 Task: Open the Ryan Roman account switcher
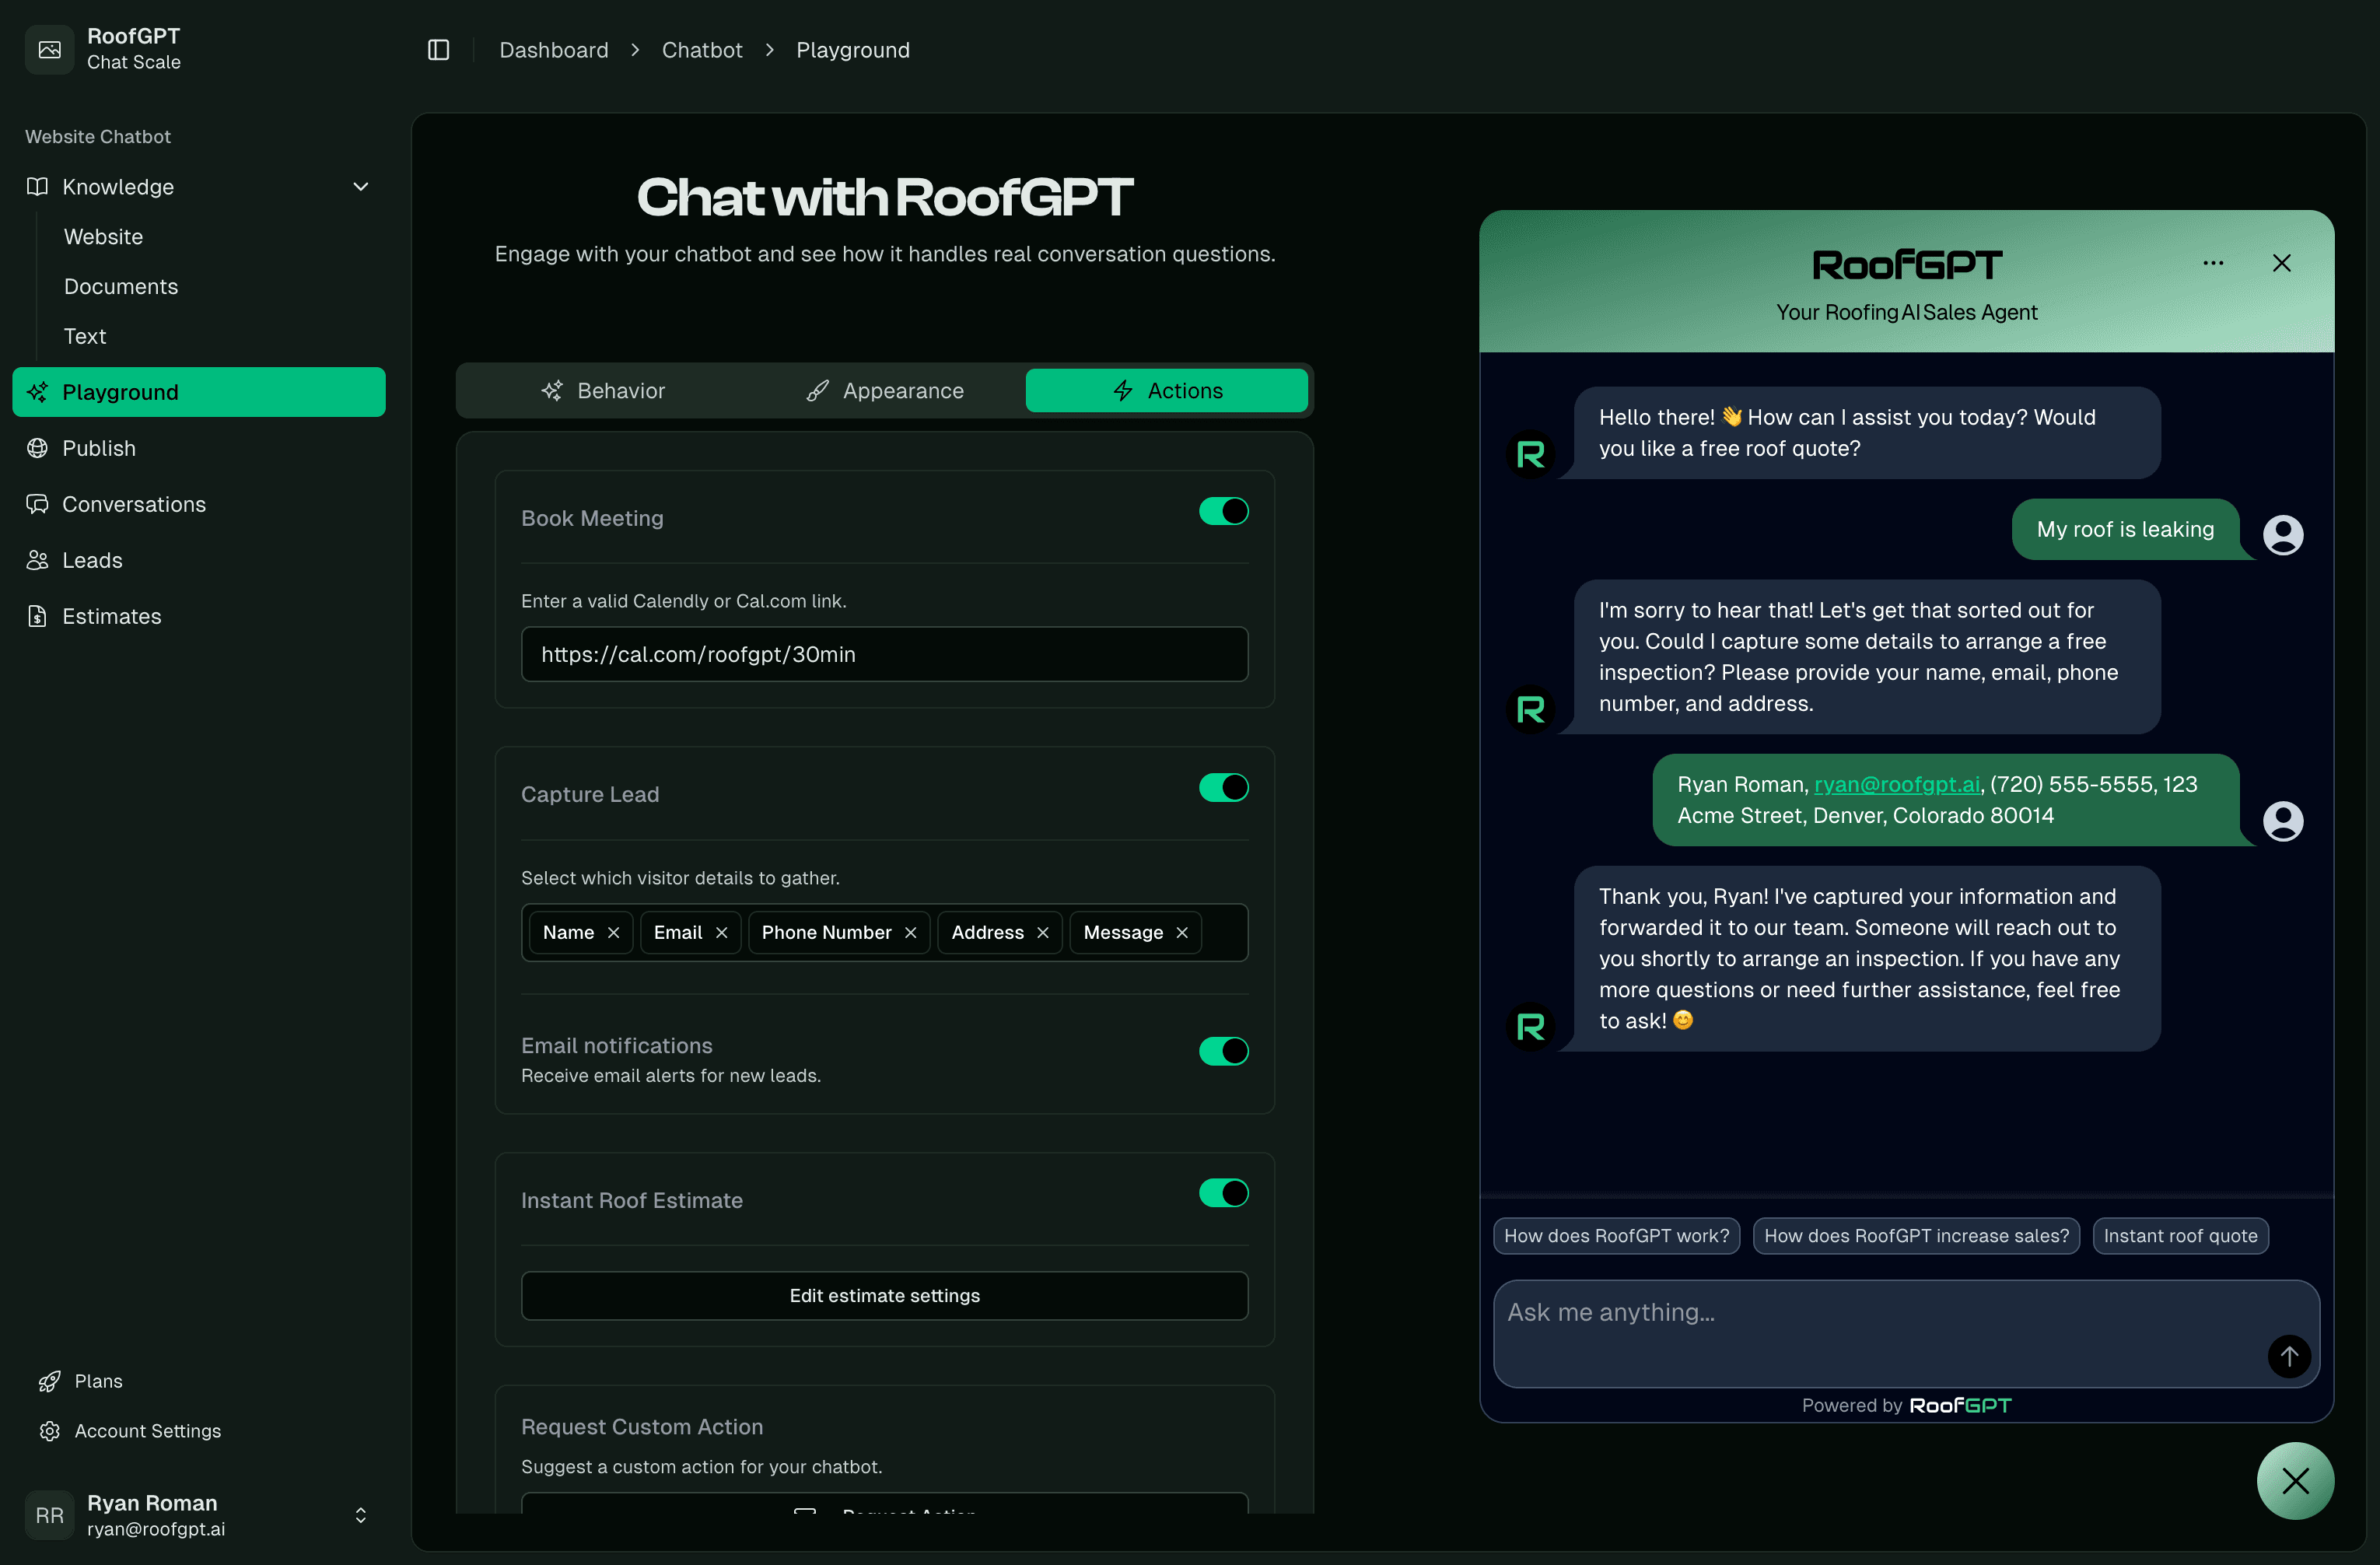tap(198, 1514)
